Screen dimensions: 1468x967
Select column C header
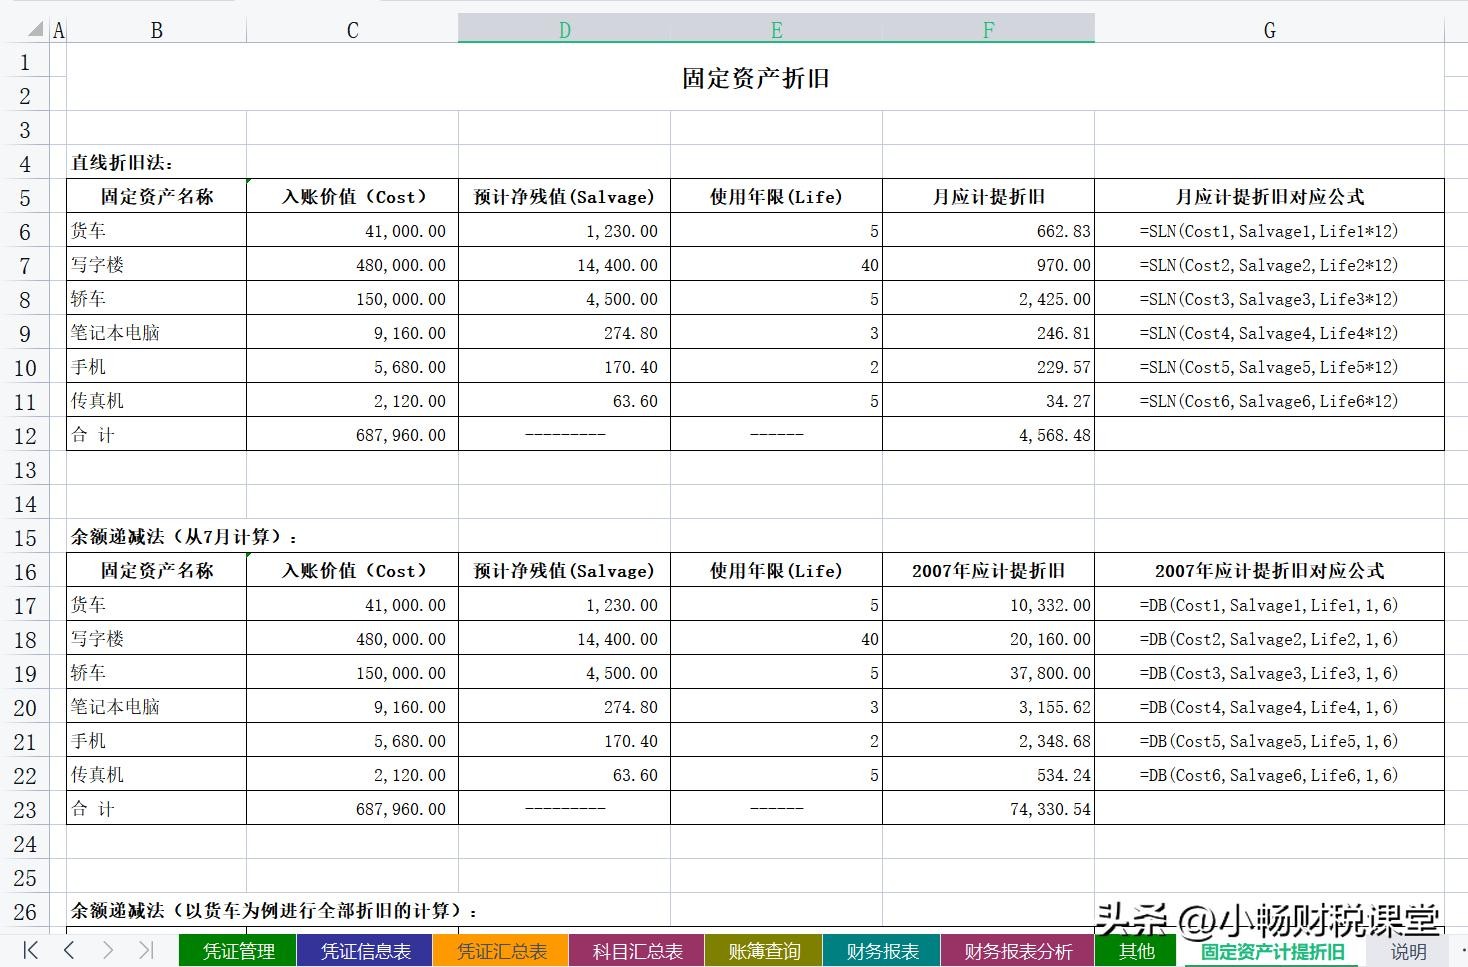pos(352,30)
